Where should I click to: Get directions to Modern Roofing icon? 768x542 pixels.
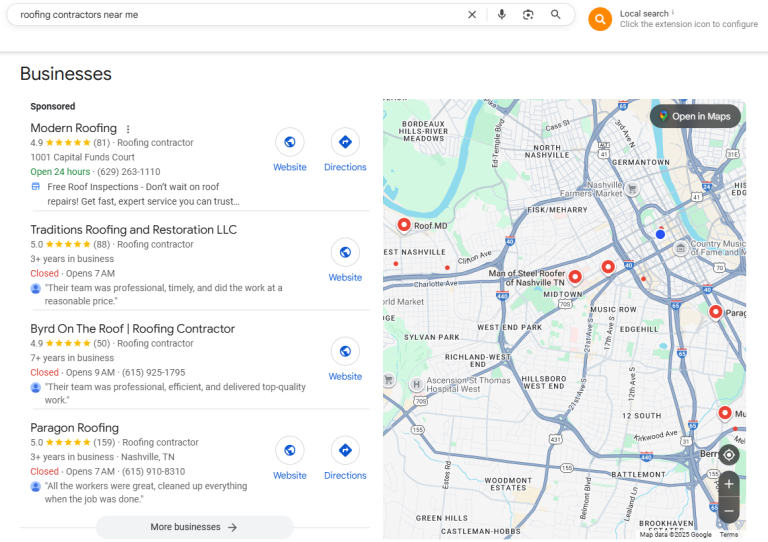coord(345,142)
